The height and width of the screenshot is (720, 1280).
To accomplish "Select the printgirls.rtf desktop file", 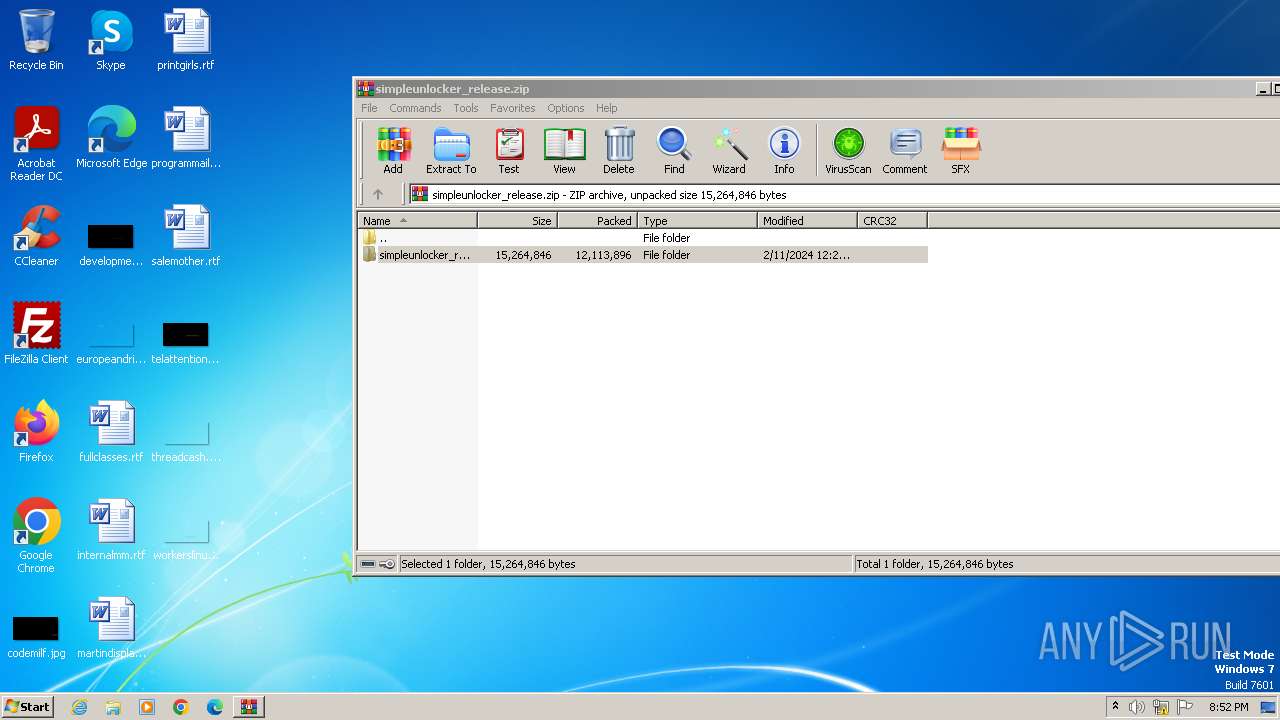I will pyautogui.click(x=186, y=40).
